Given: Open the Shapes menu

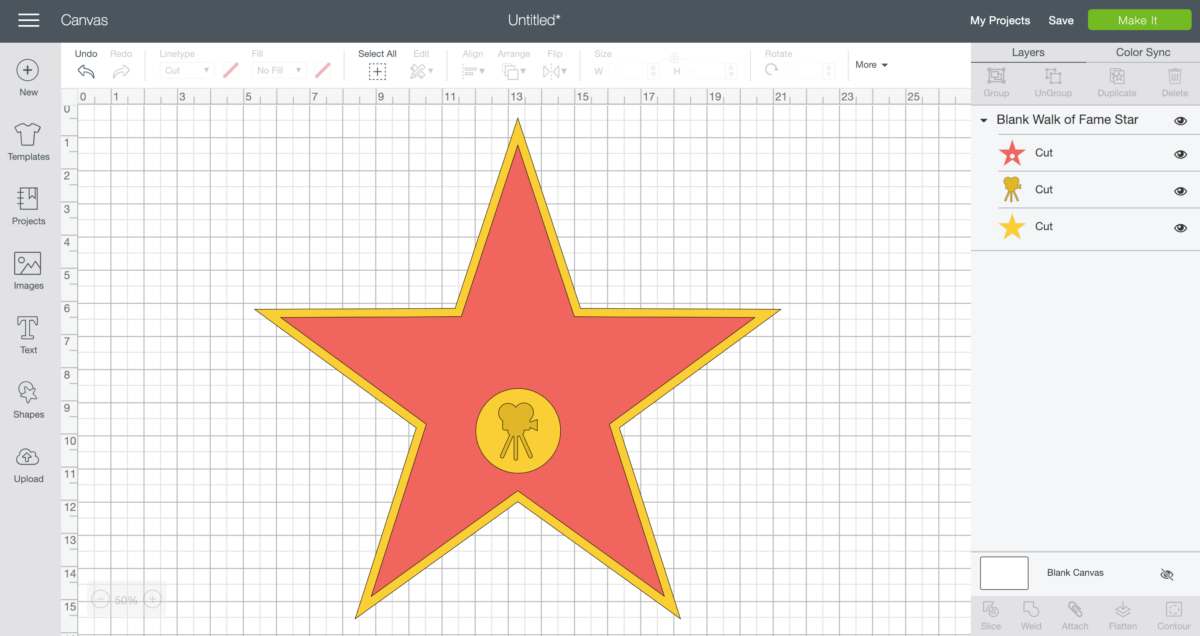Looking at the screenshot, I should (28, 399).
